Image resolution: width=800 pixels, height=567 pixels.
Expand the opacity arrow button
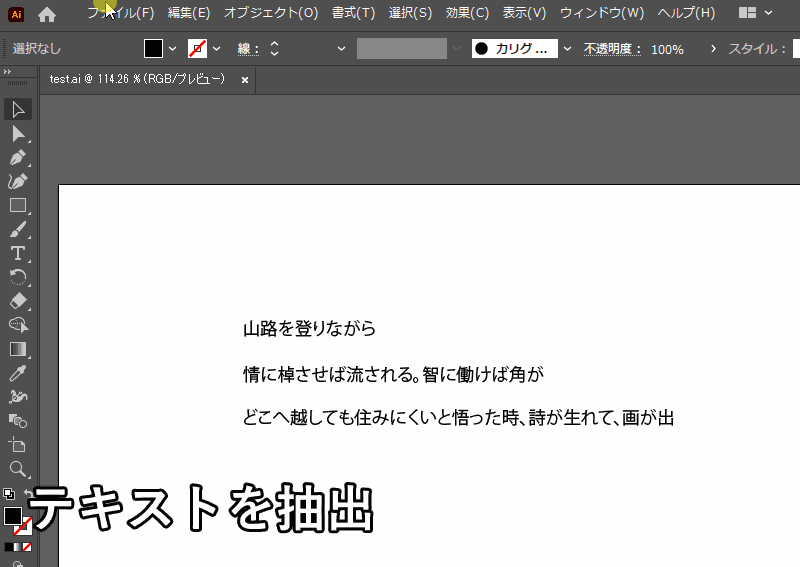pos(713,48)
